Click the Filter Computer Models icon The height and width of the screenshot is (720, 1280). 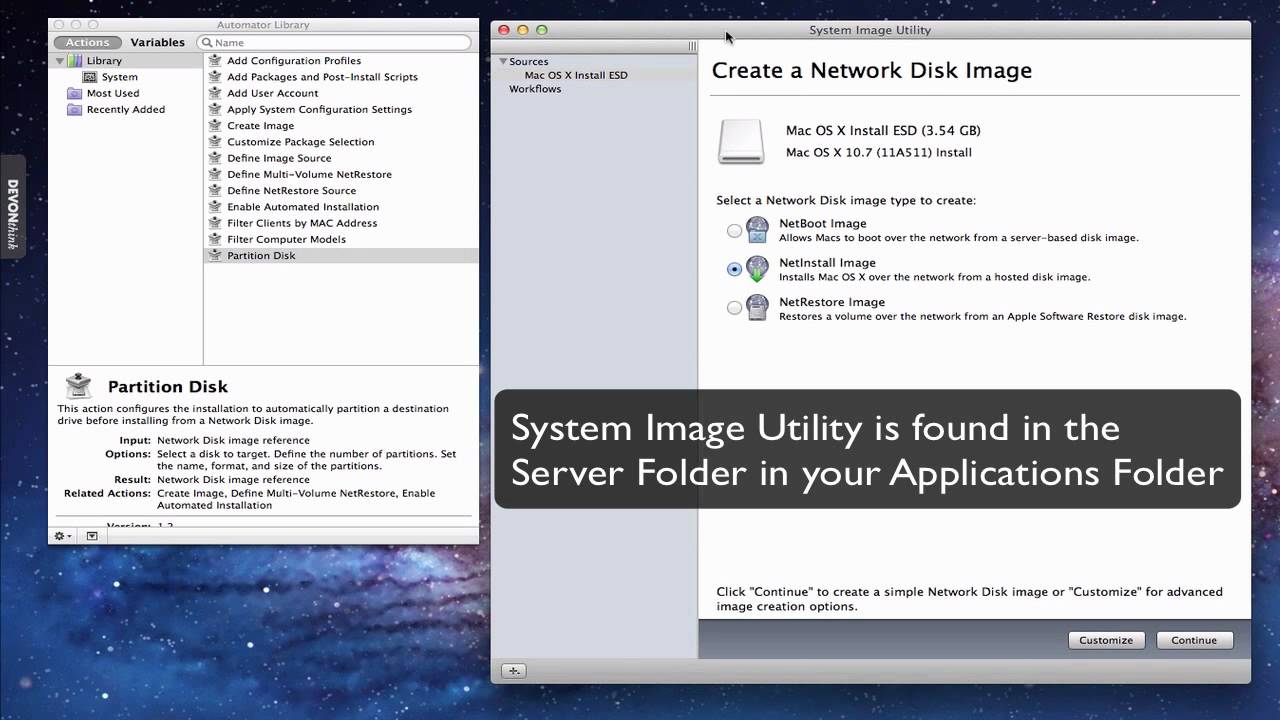tap(215, 239)
